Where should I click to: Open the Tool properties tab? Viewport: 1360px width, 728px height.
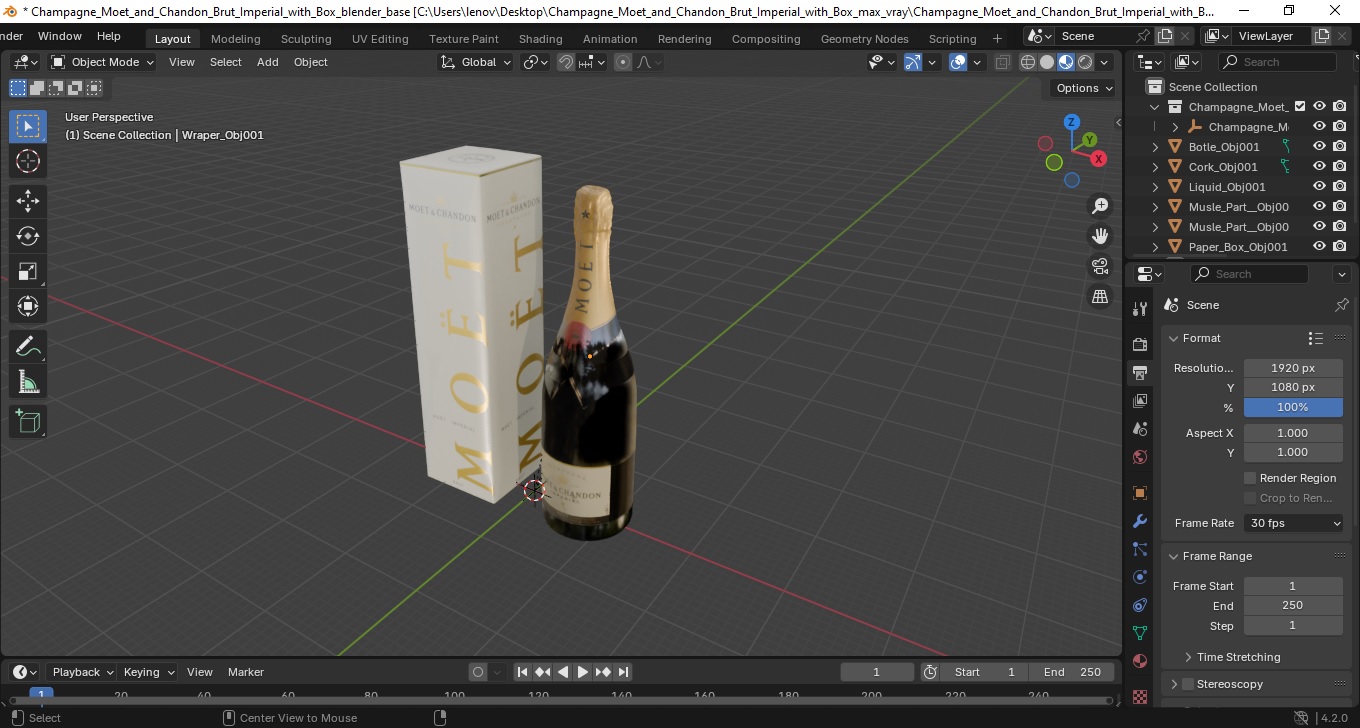pyautogui.click(x=1140, y=309)
